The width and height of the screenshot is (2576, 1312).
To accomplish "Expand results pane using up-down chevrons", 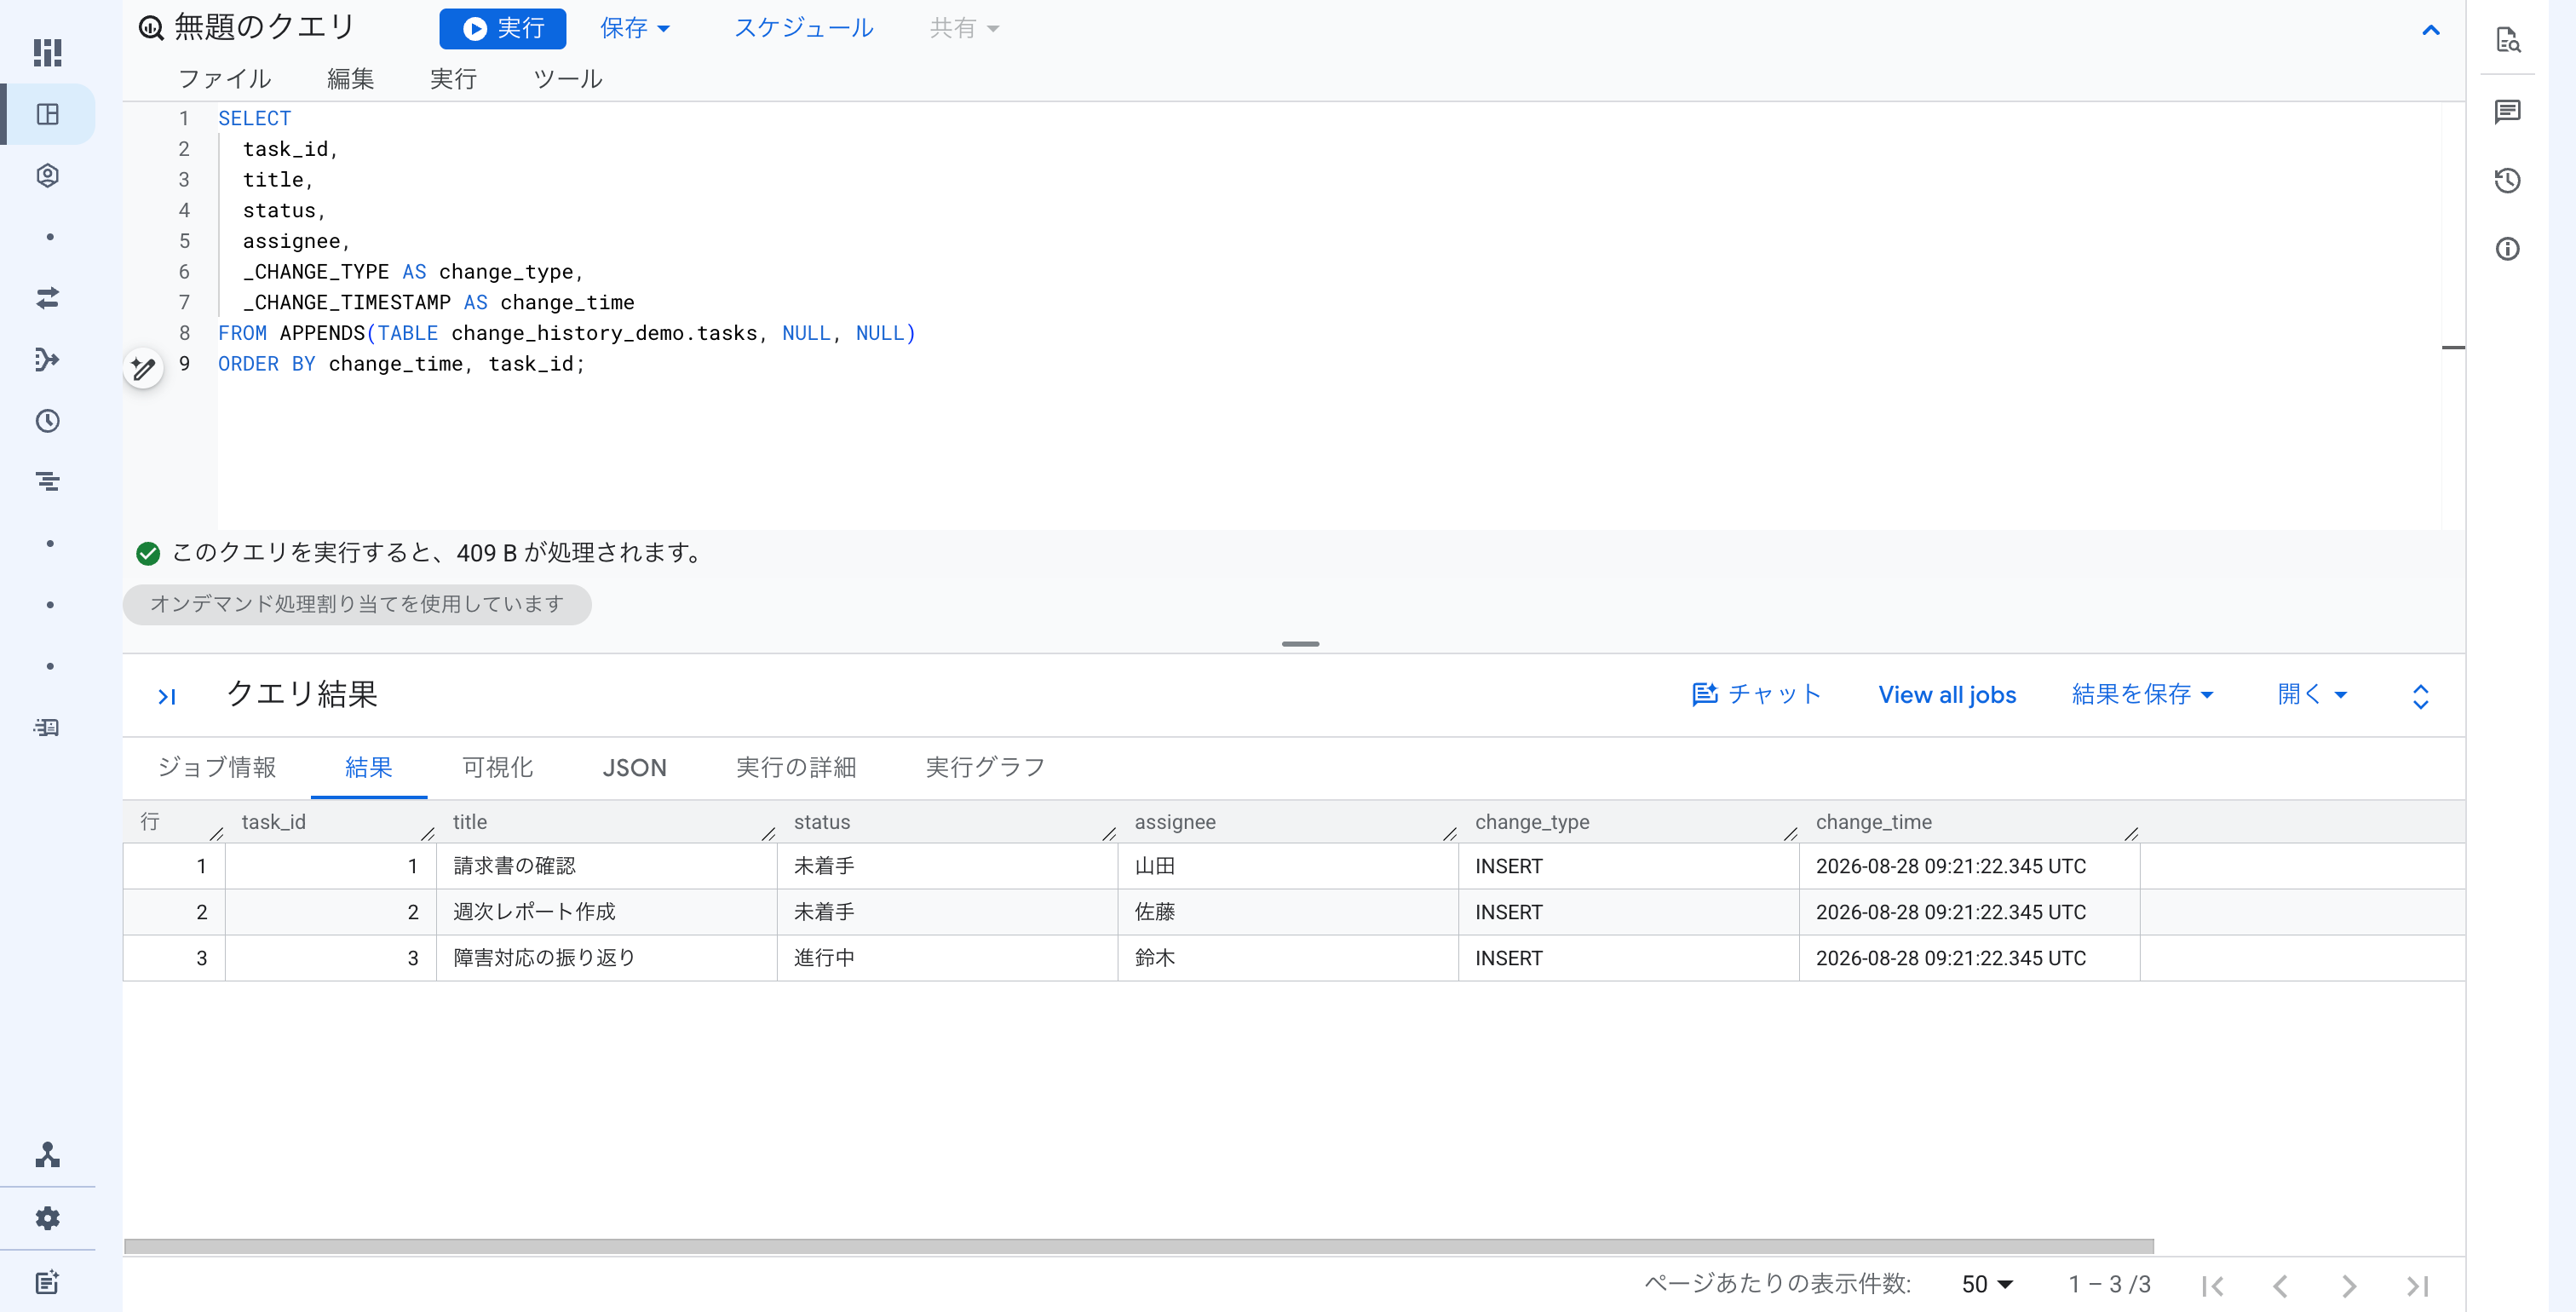I will pos(2420,696).
